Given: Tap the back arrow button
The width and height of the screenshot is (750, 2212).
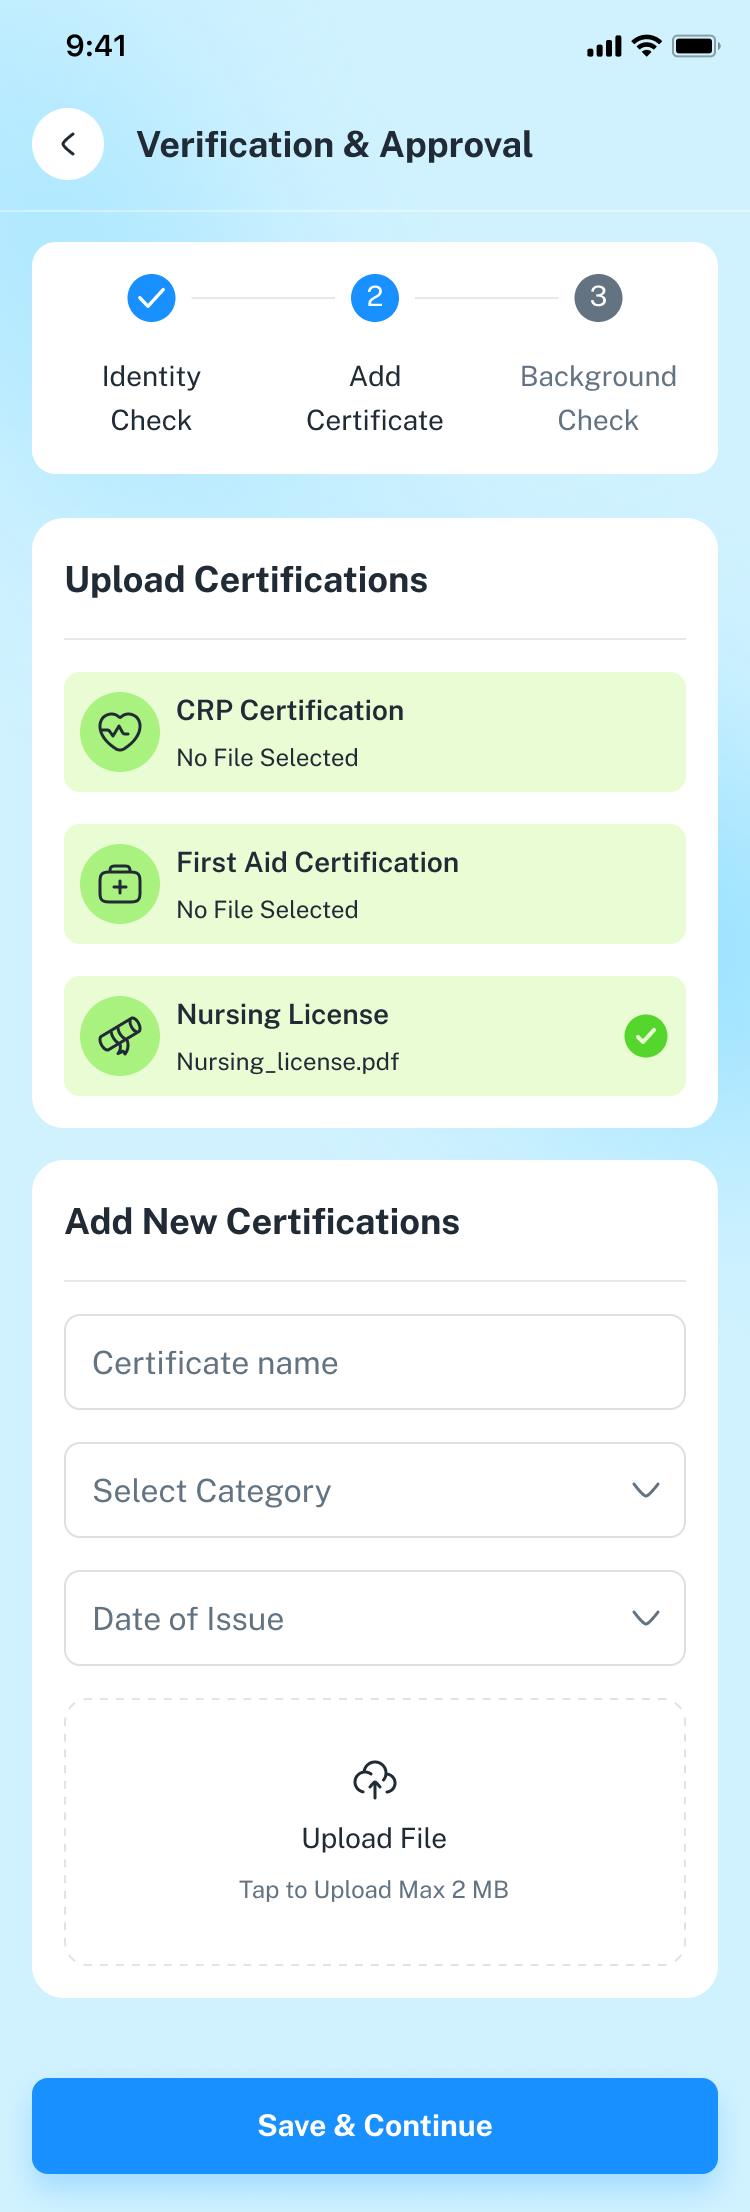Looking at the screenshot, I should (x=68, y=144).
